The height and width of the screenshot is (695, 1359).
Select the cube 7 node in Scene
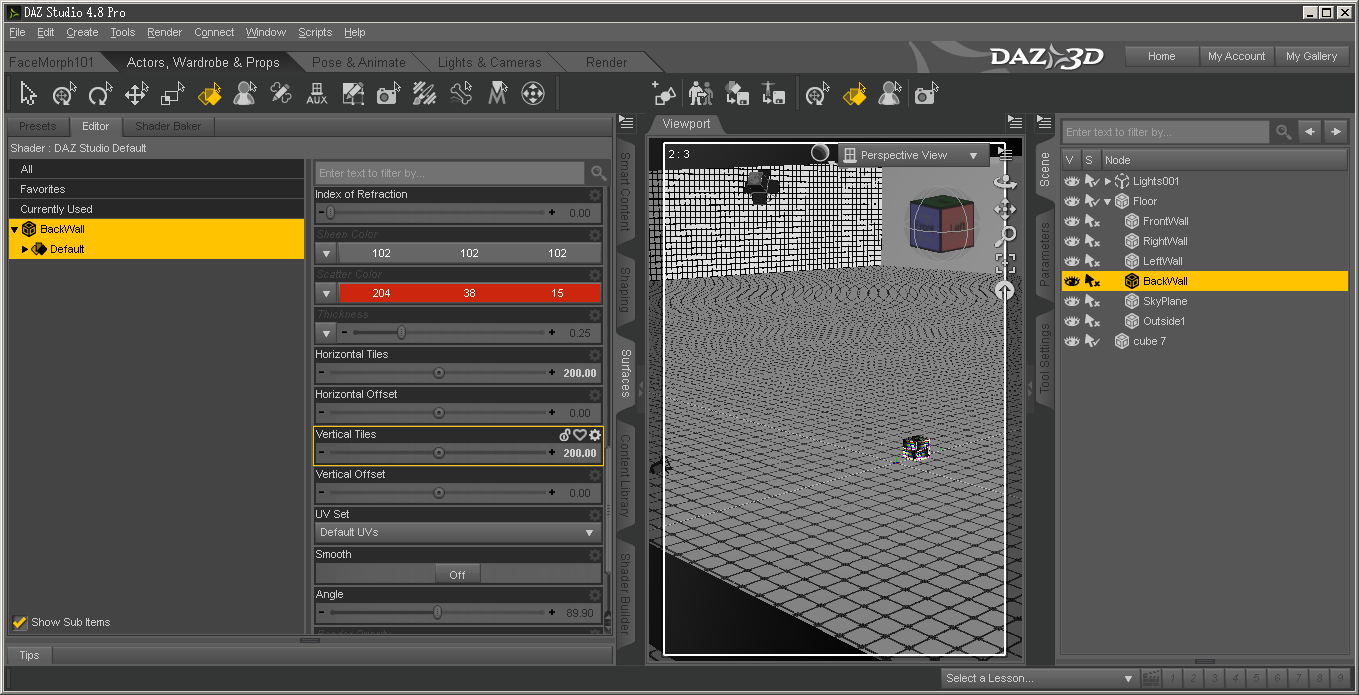click(x=1149, y=341)
